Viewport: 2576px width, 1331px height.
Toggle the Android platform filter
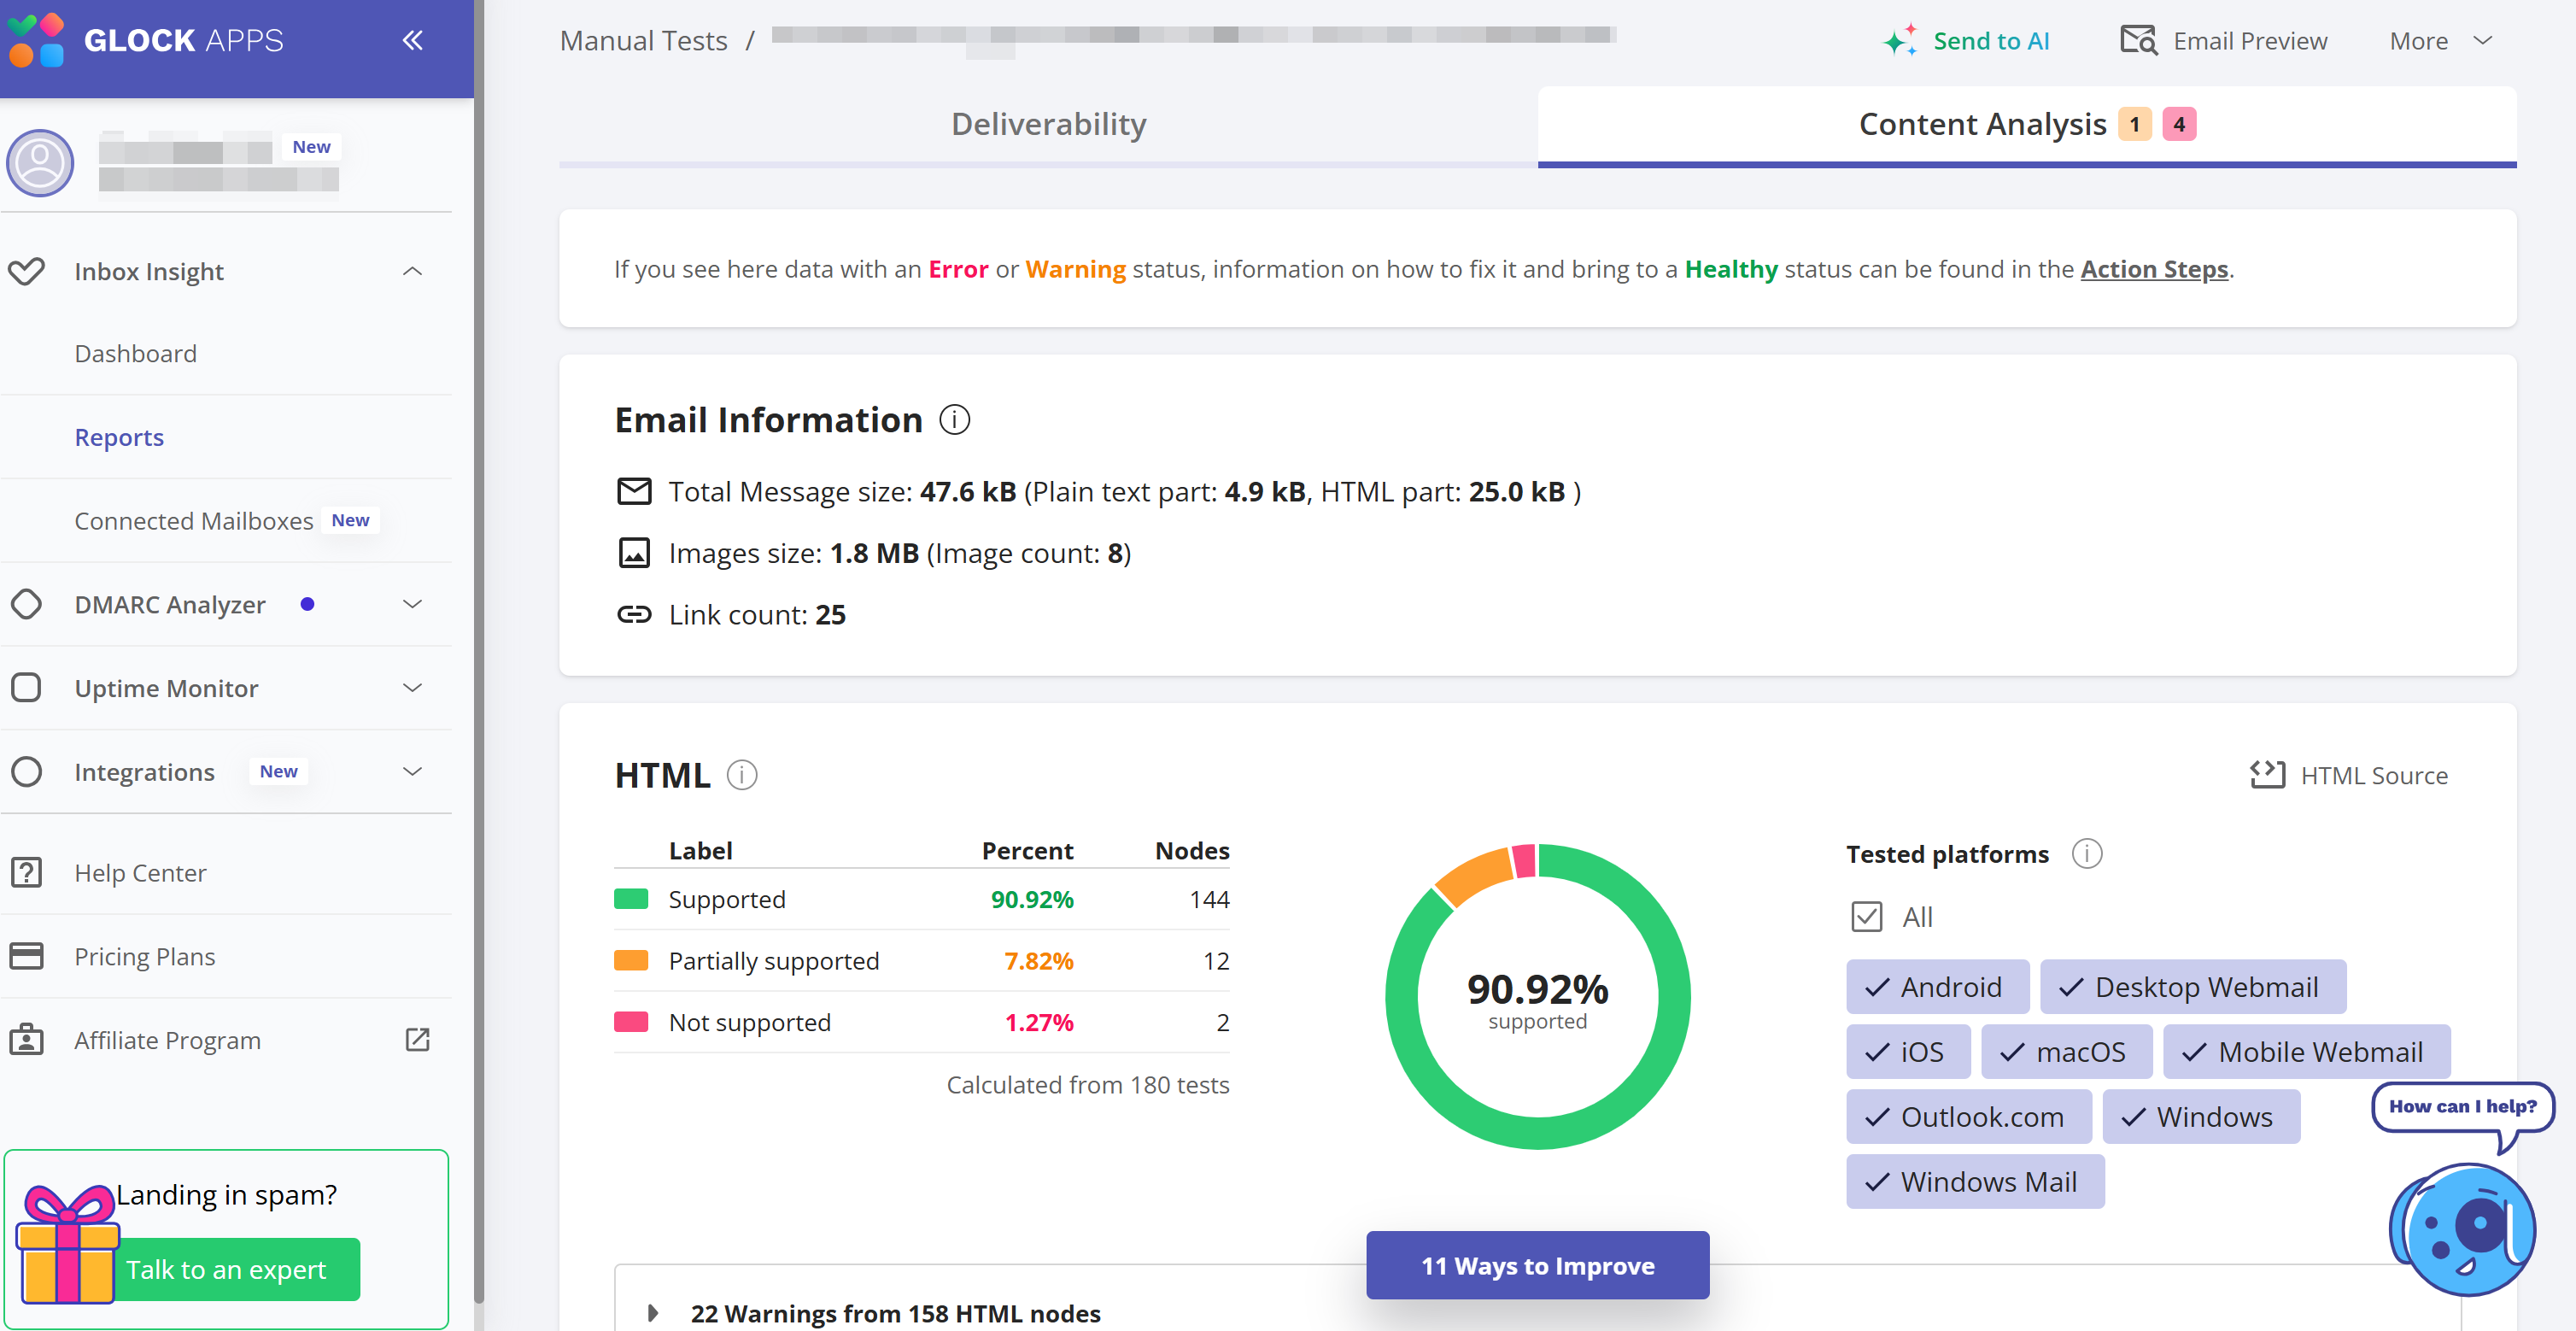1937,987
